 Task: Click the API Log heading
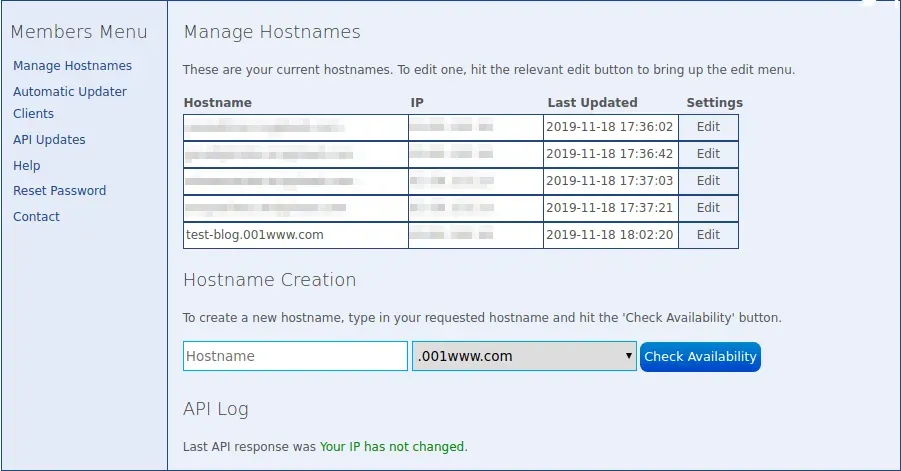[x=215, y=409]
